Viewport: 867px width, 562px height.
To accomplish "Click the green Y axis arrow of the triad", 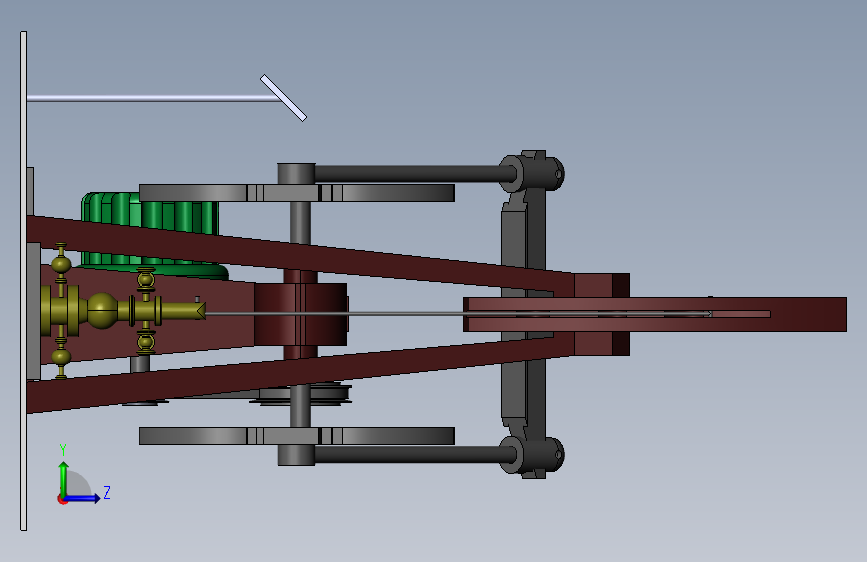I will point(64,479).
